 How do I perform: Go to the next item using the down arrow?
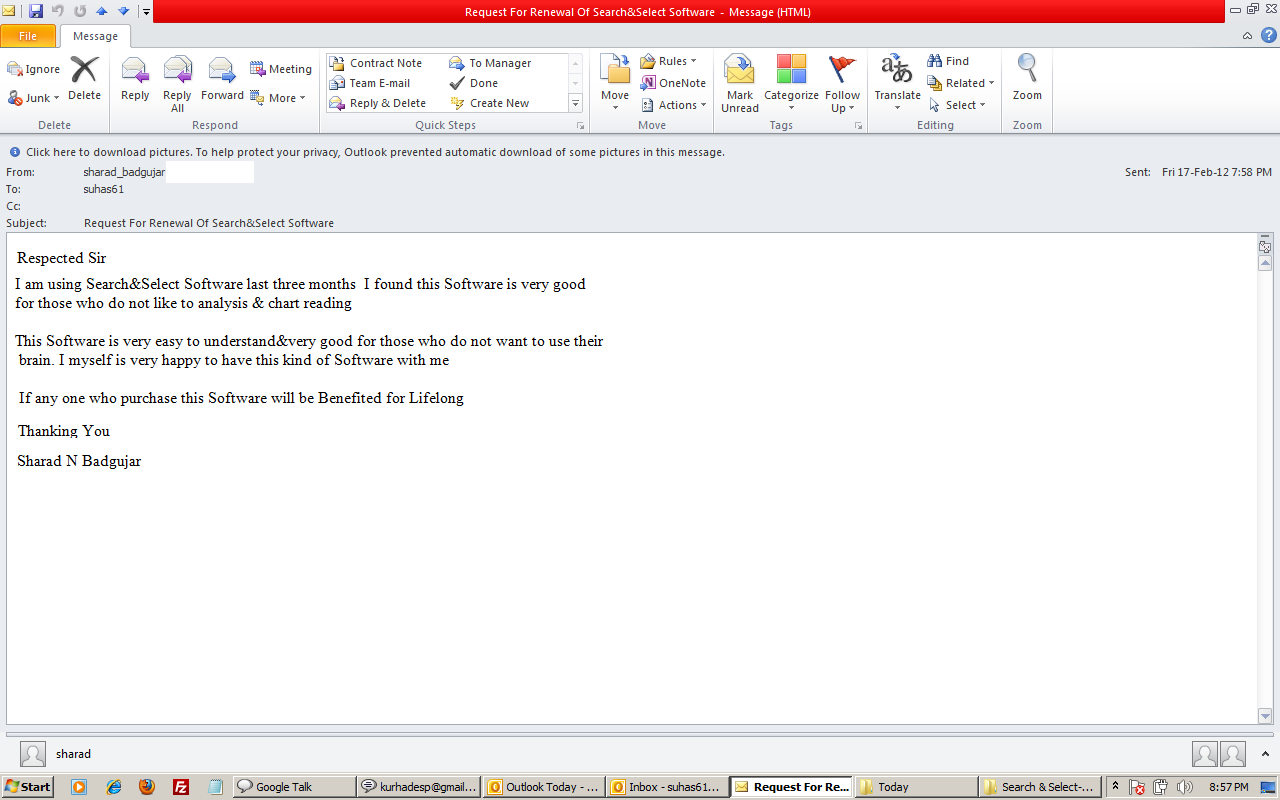click(123, 11)
